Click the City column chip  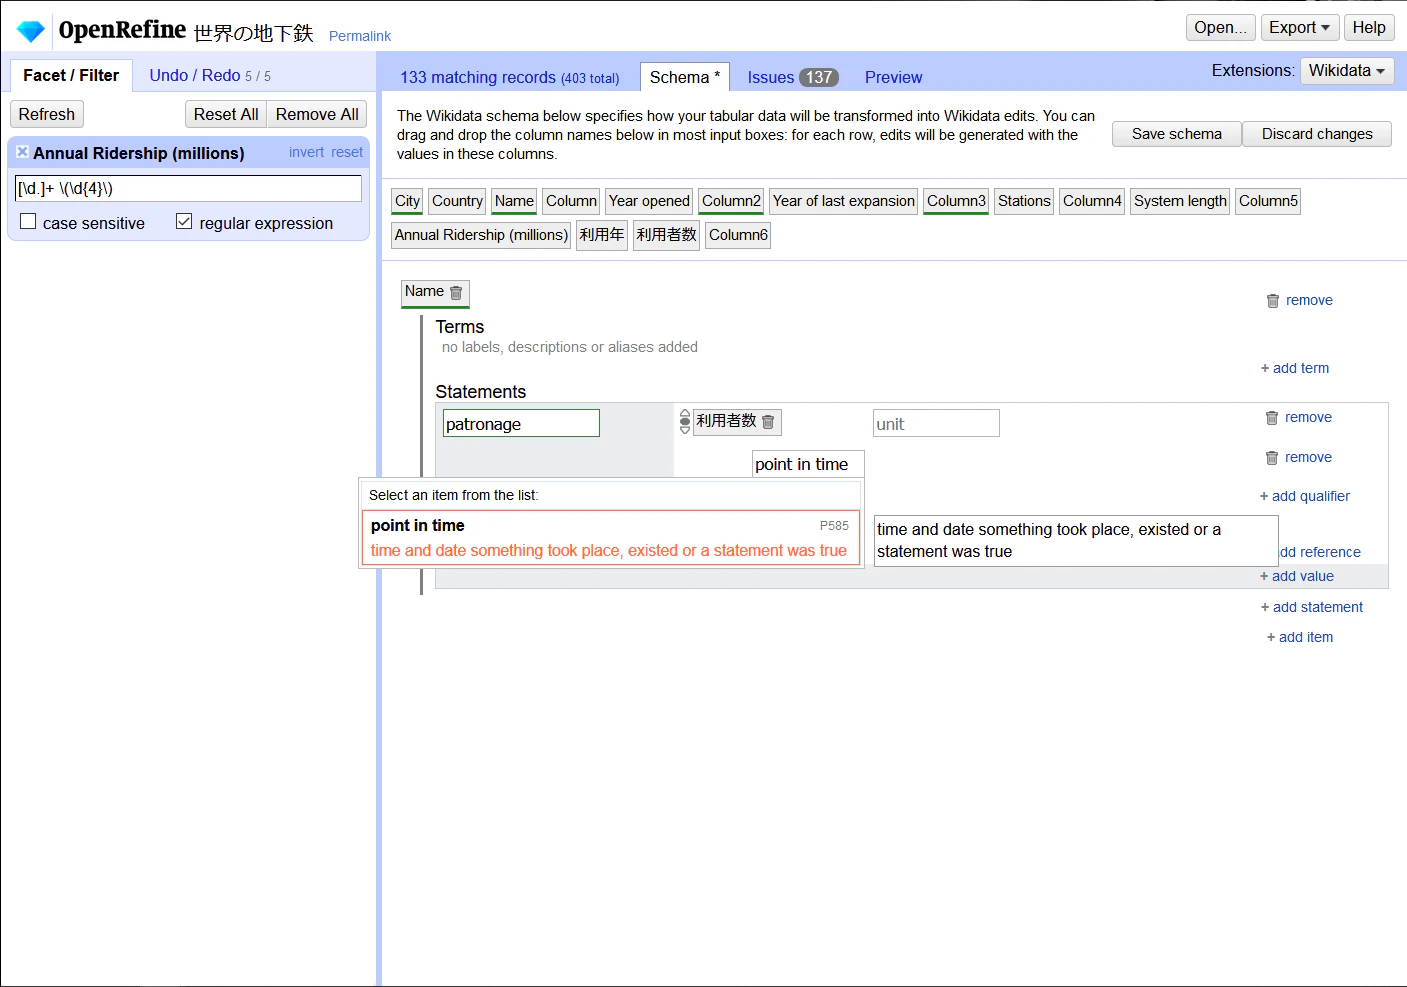pos(407,201)
